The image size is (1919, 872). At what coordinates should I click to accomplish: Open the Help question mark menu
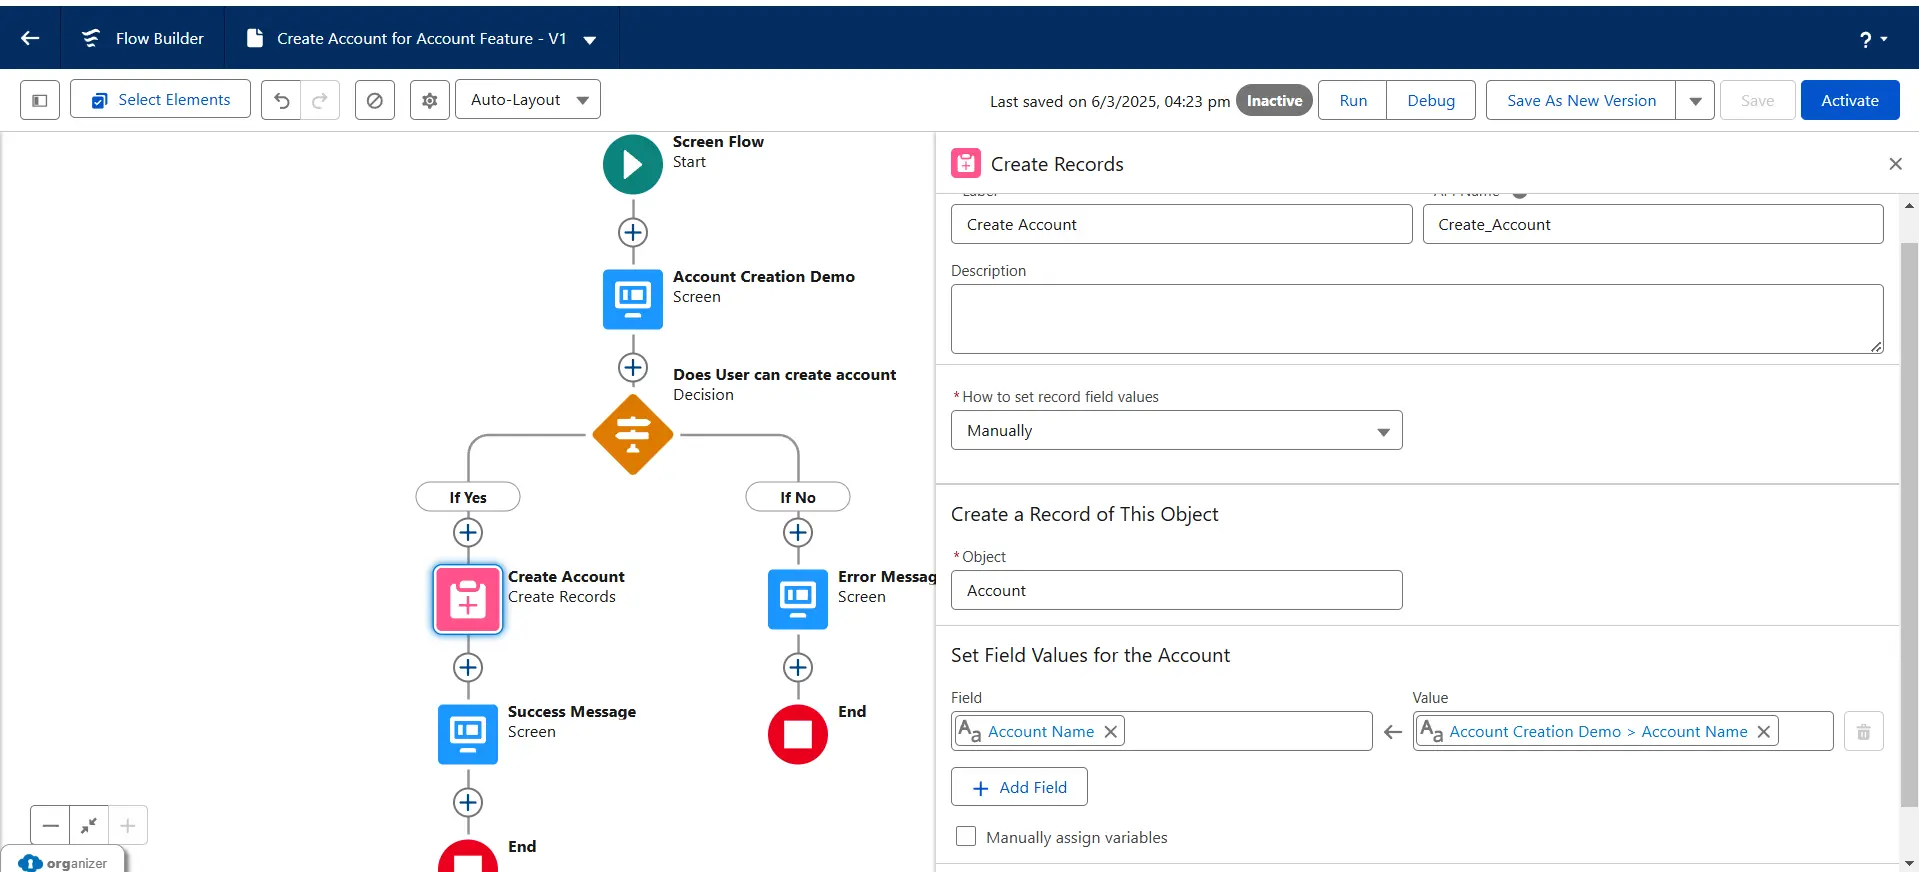tap(1873, 39)
